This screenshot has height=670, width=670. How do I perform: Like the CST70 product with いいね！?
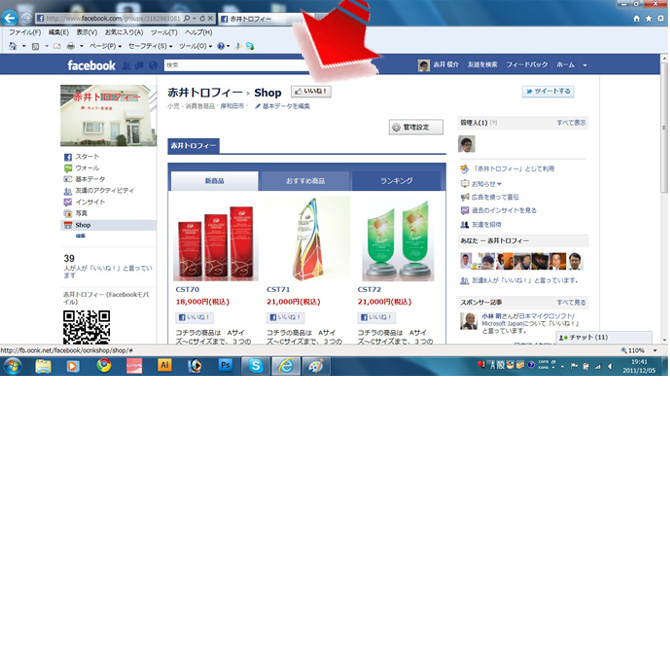tap(195, 317)
